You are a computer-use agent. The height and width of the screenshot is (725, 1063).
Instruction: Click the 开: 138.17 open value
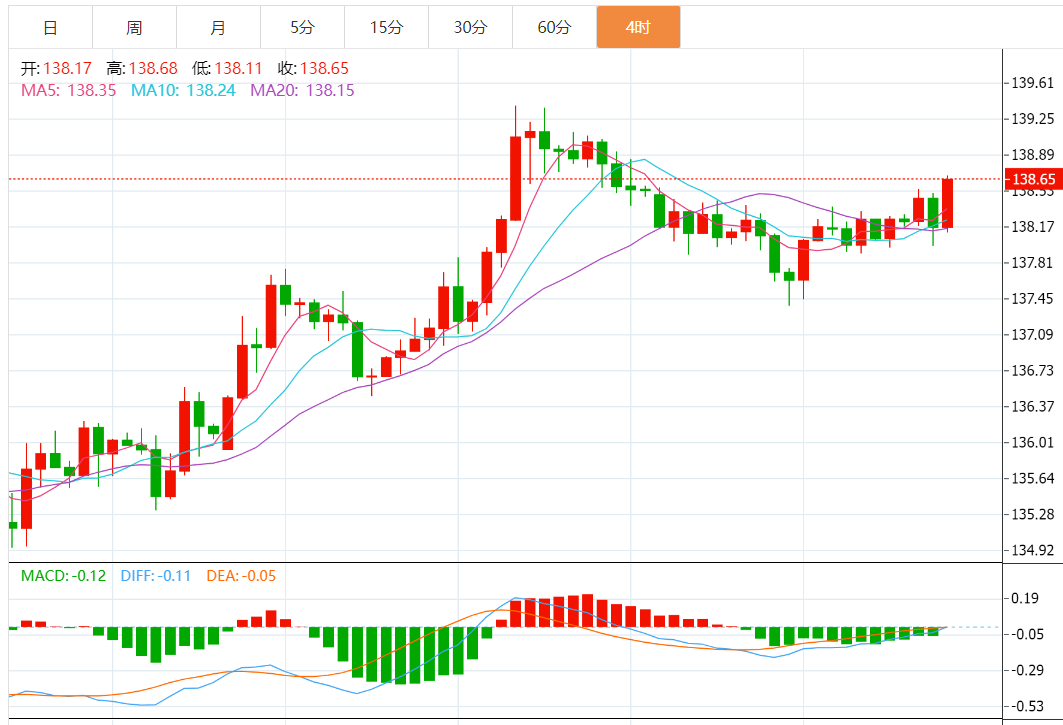(56, 68)
